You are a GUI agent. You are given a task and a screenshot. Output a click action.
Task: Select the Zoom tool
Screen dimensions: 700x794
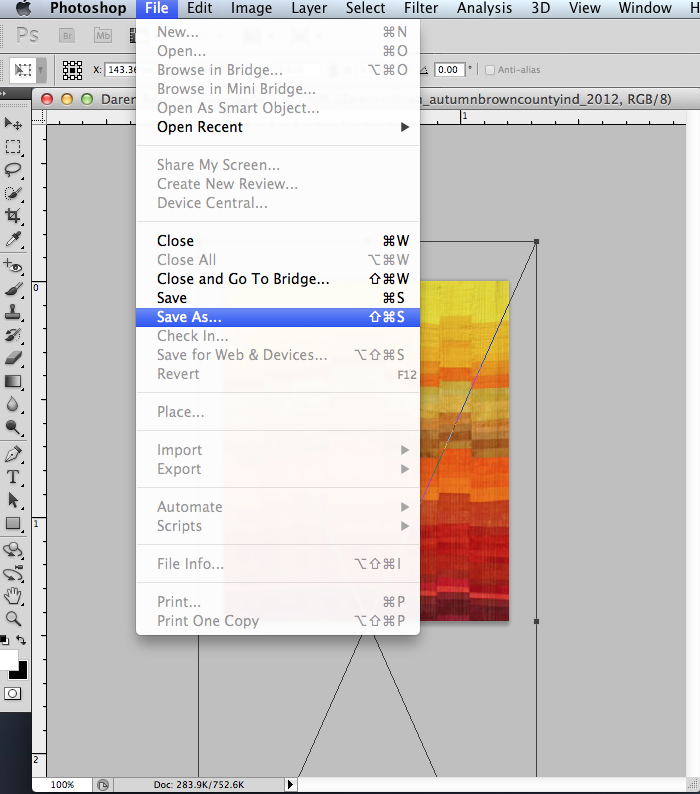[13, 618]
